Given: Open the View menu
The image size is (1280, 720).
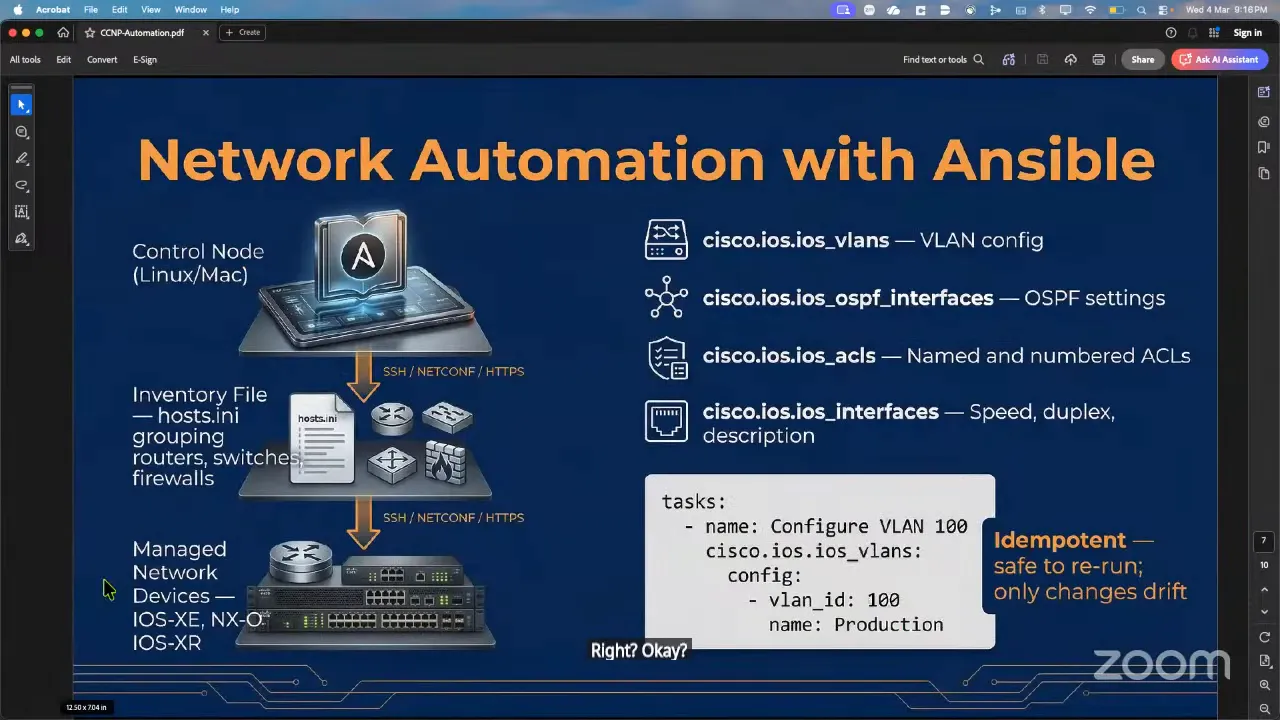Looking at the screenshot, I should 151,10.
